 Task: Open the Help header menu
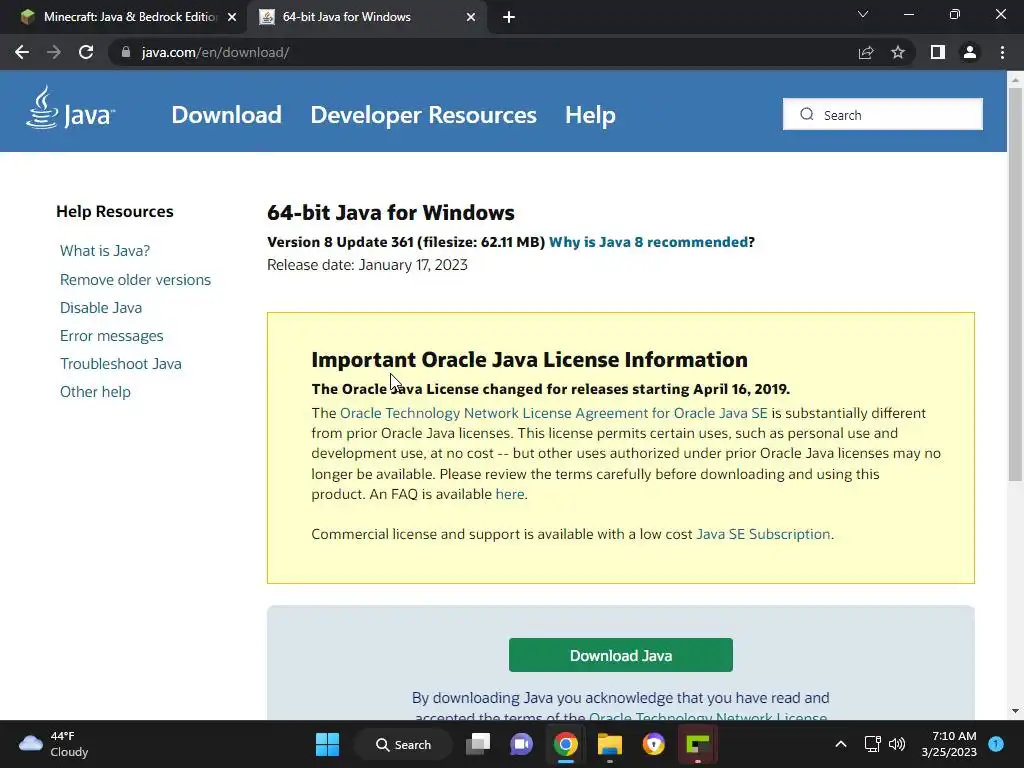pos(590,115)
